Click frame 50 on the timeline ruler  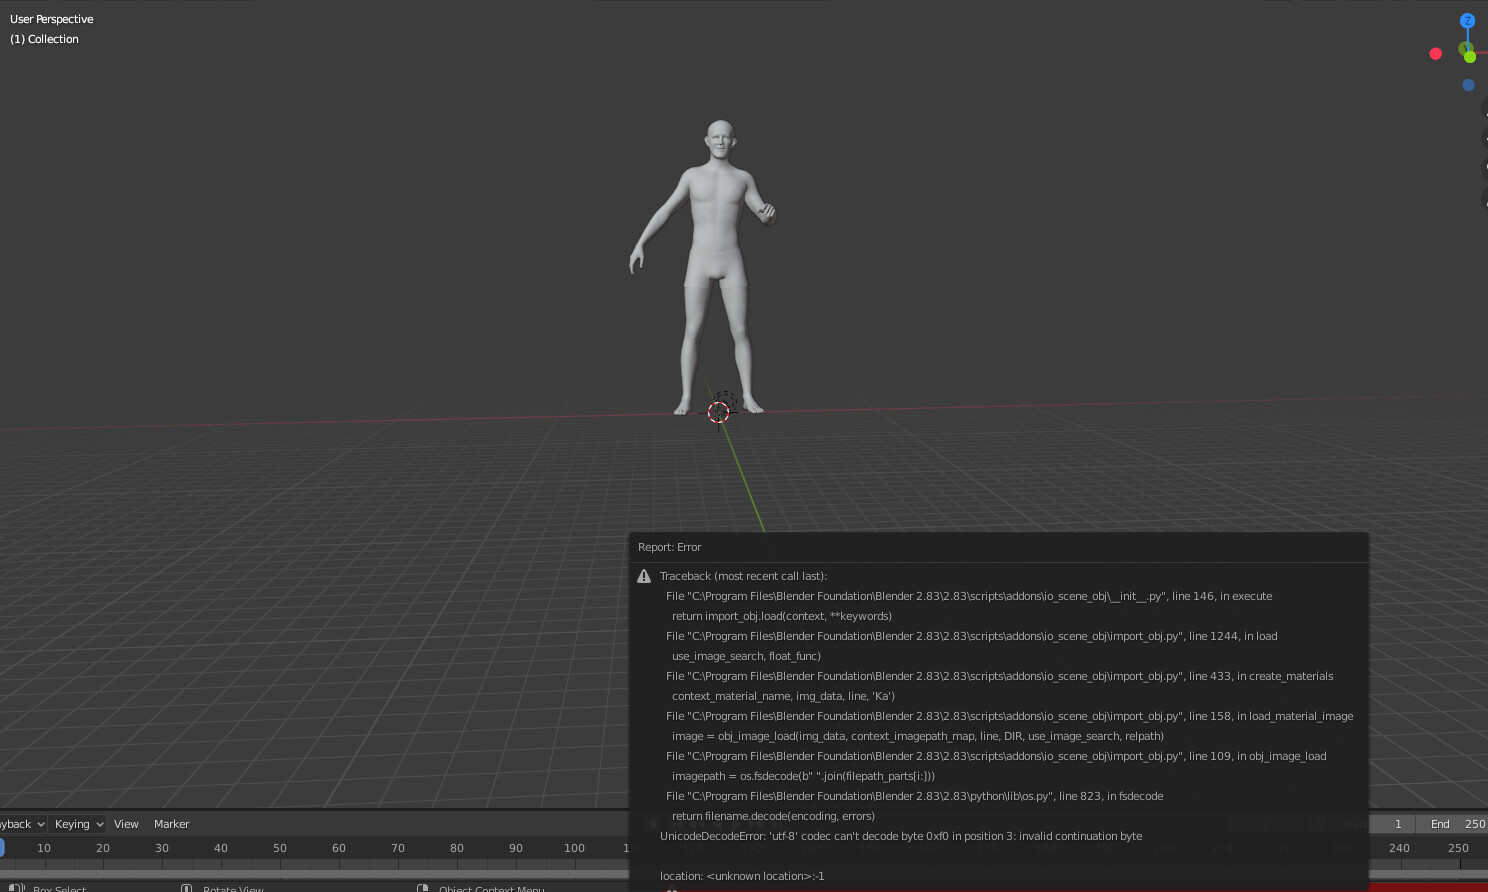coord(280,848)
